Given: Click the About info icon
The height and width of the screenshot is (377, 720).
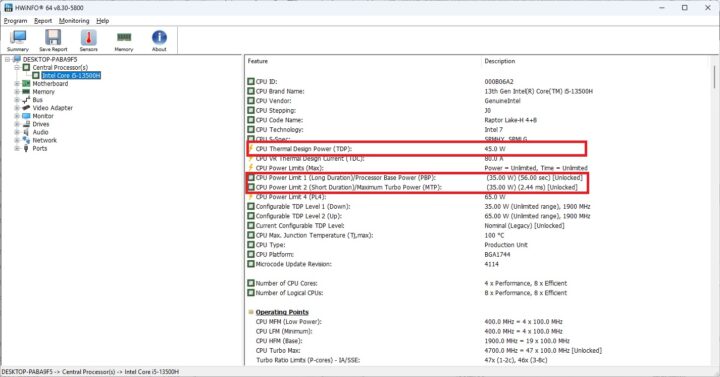Looking at the screenshot, I should coord(159,37).
